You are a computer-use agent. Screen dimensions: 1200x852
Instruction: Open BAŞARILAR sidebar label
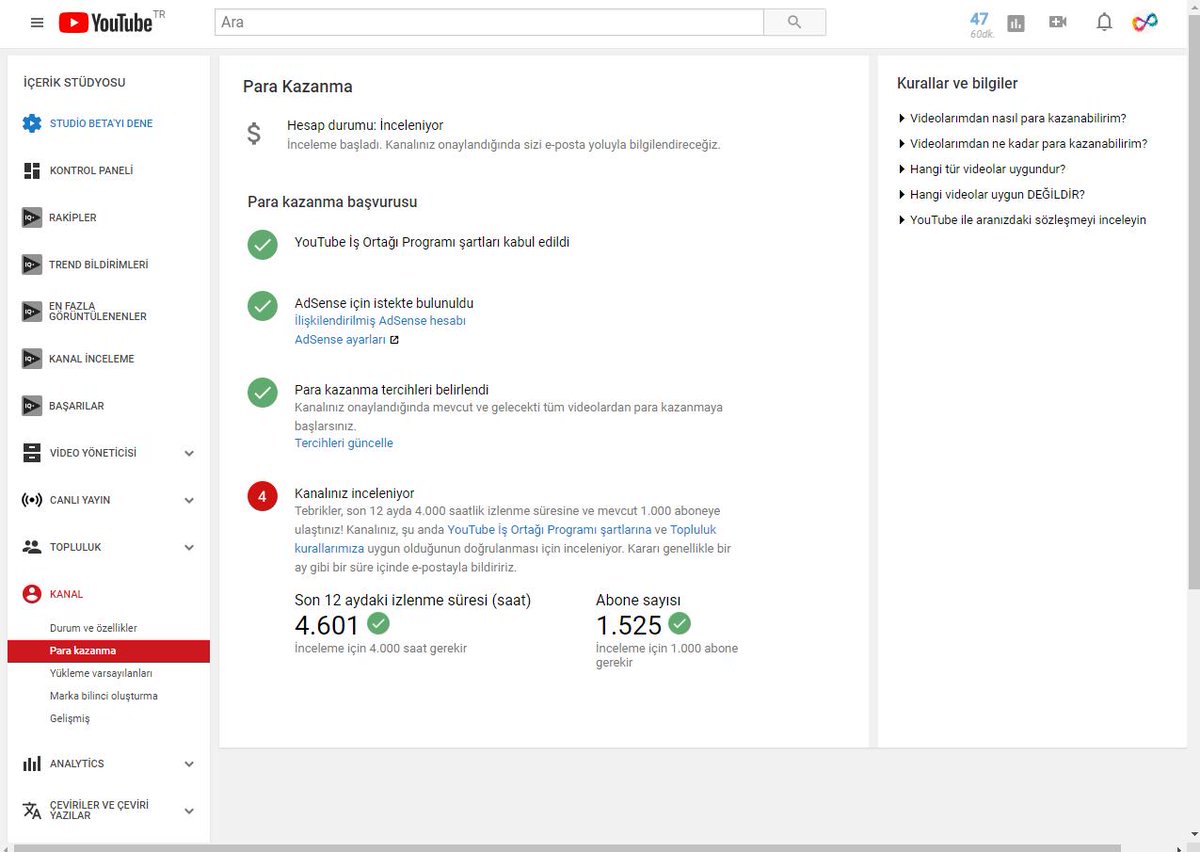[x=77, y=406]
